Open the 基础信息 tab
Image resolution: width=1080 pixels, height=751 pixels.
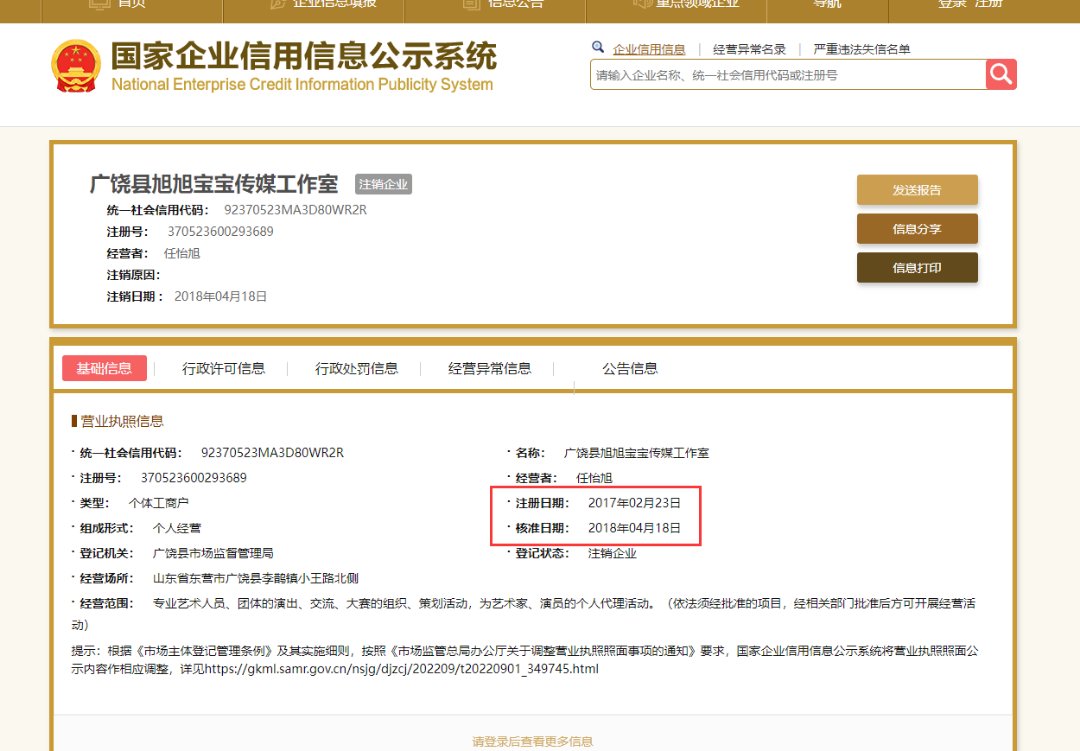coord(104,368)
